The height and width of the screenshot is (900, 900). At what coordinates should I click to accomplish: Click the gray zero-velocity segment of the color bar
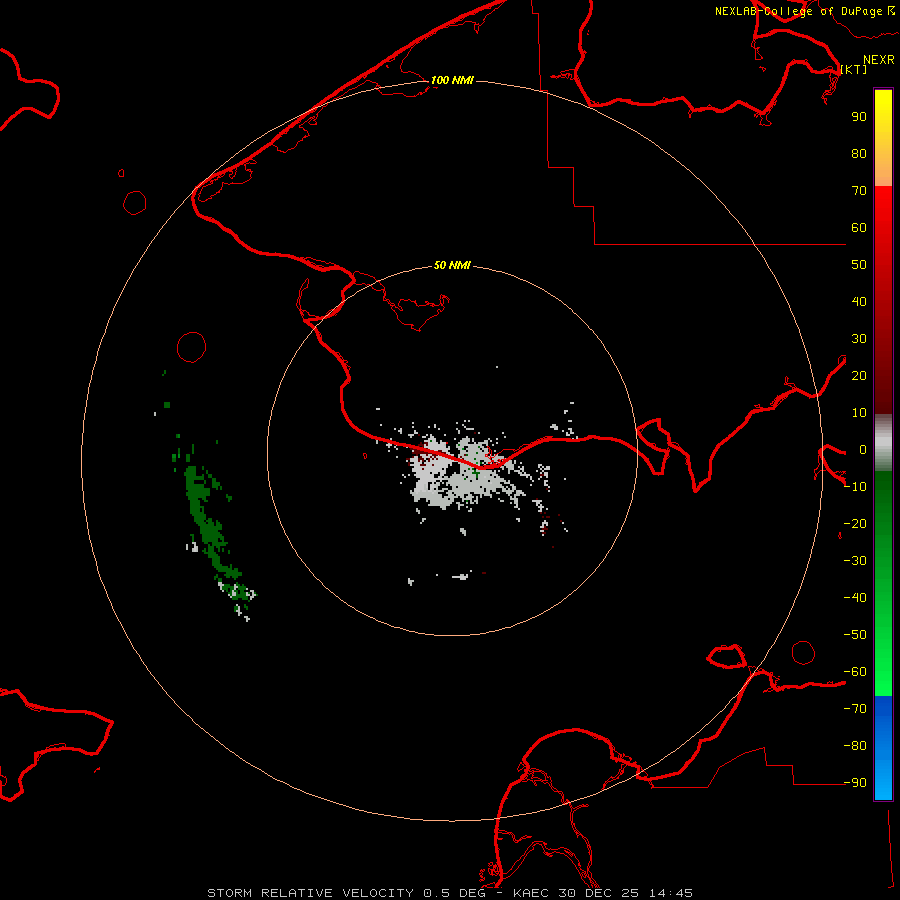(883, 443)
